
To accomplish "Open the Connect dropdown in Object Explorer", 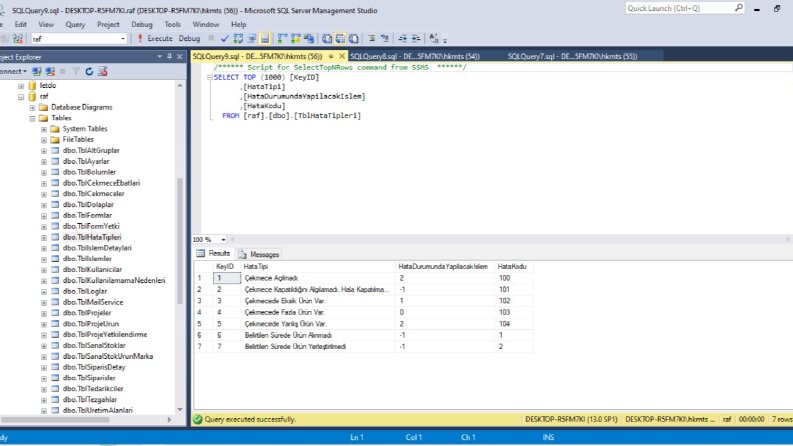I will tap(13, 71).
